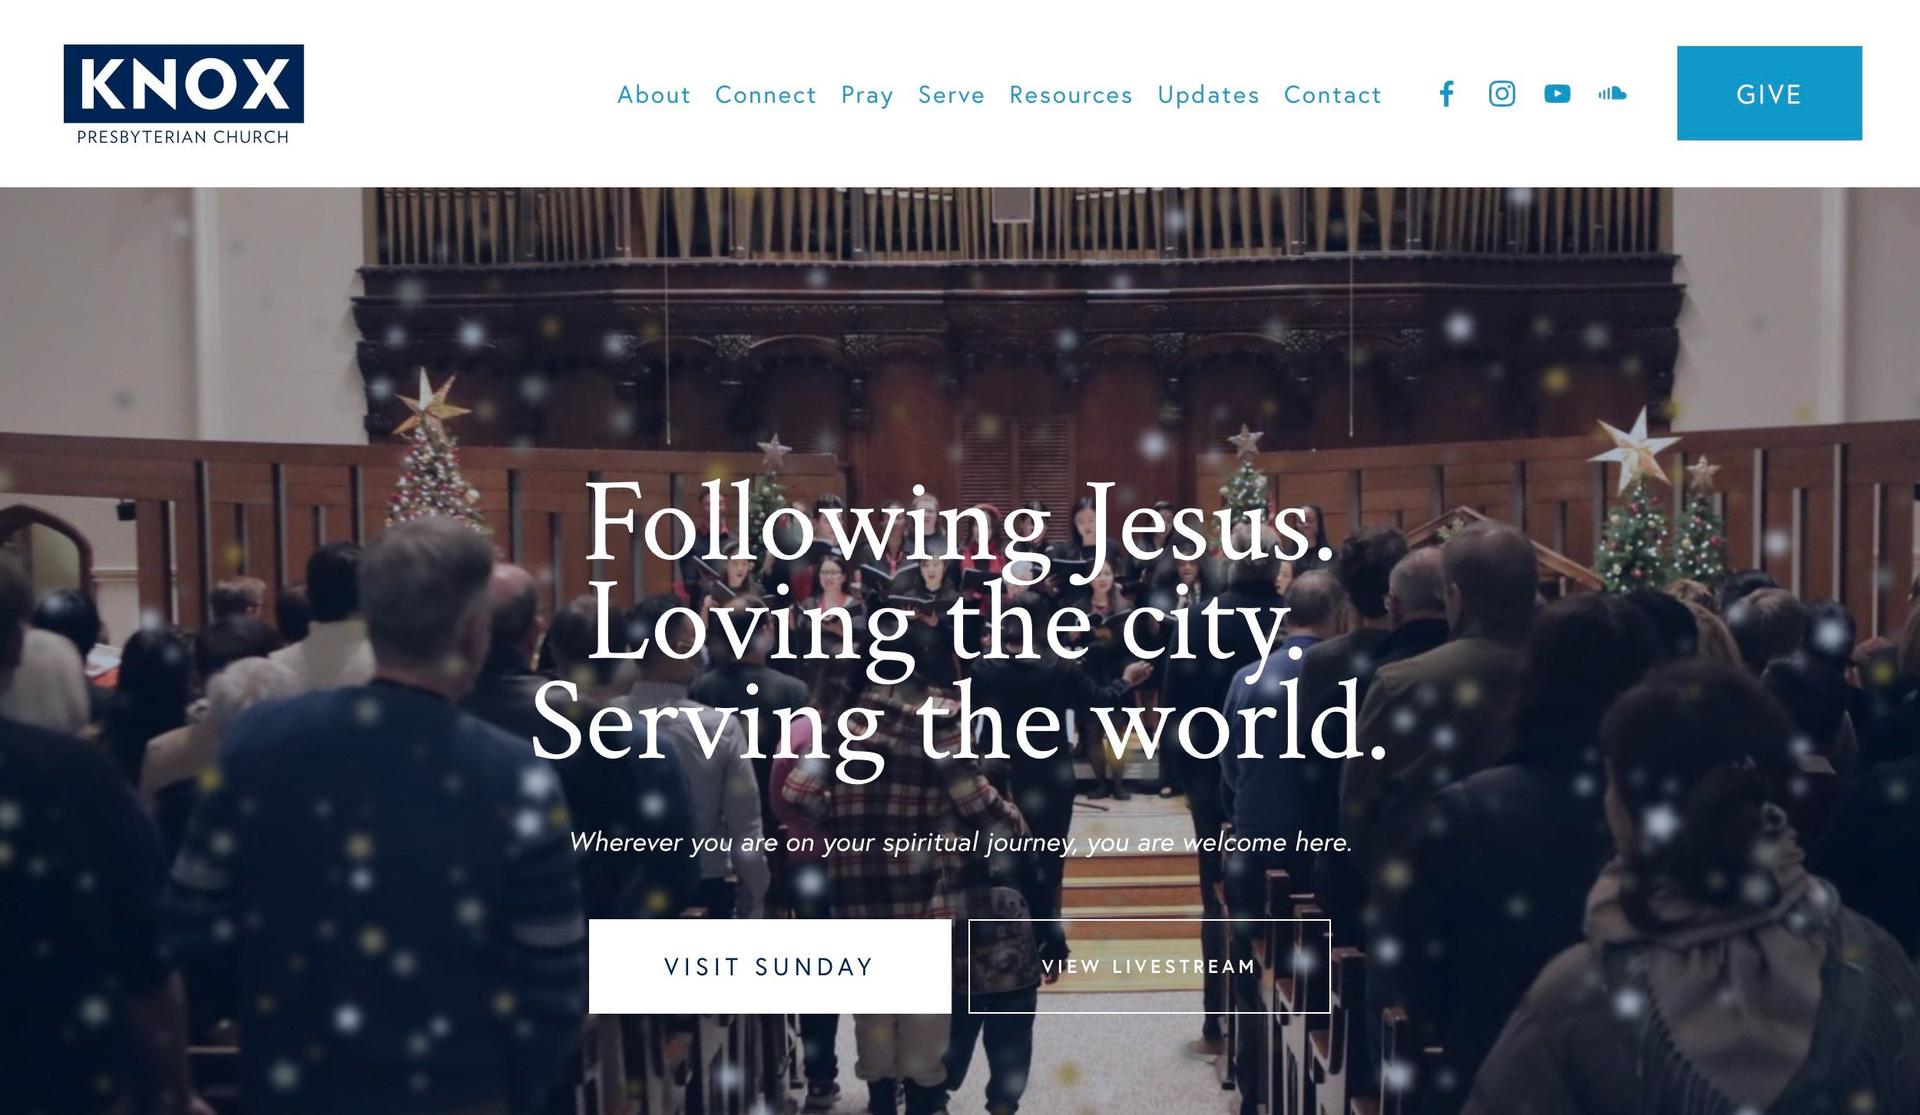Expand the Updates navigation section
1920x1115 pixels.
[x=1207, y=93]
